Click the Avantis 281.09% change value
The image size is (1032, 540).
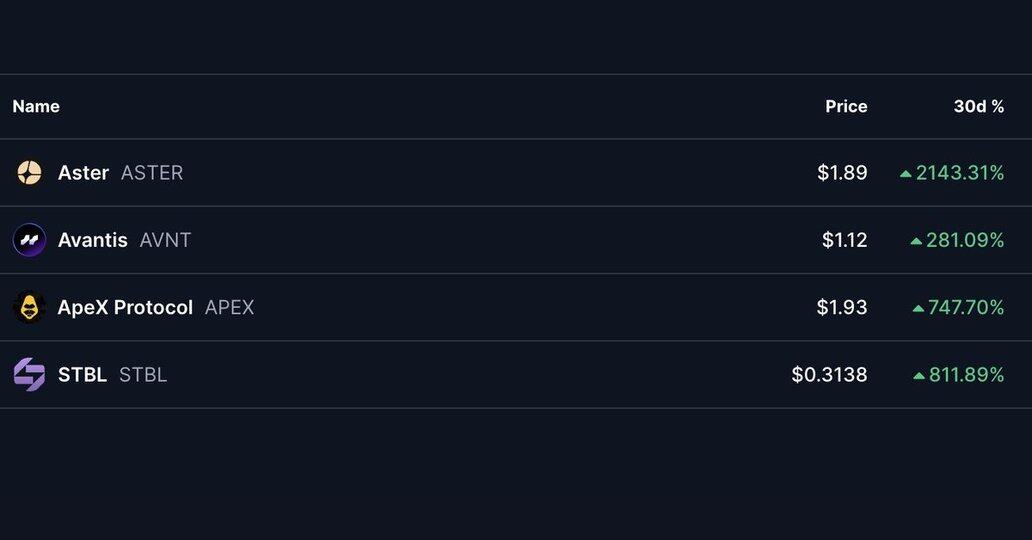pyautogui.click(x=965, y=240)
